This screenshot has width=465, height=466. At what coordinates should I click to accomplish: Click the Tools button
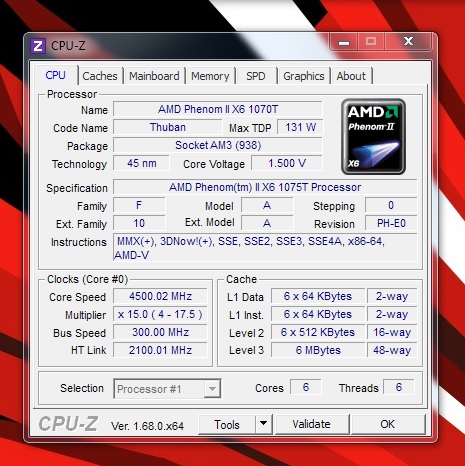click(227, 424)
